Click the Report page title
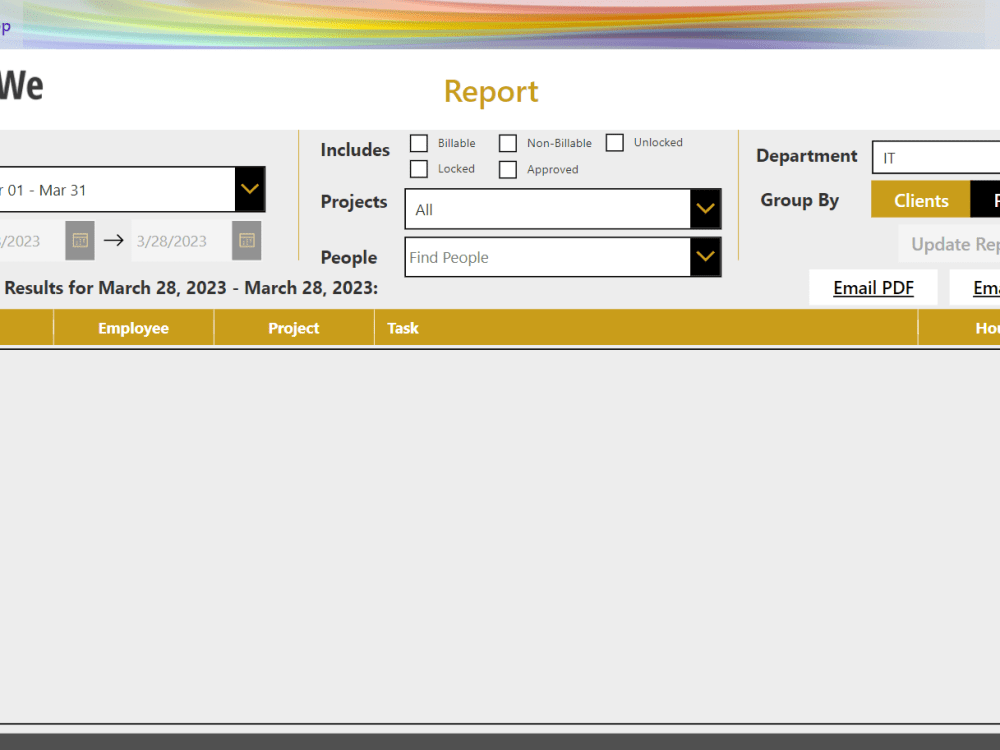 click(x=491, y=91)
